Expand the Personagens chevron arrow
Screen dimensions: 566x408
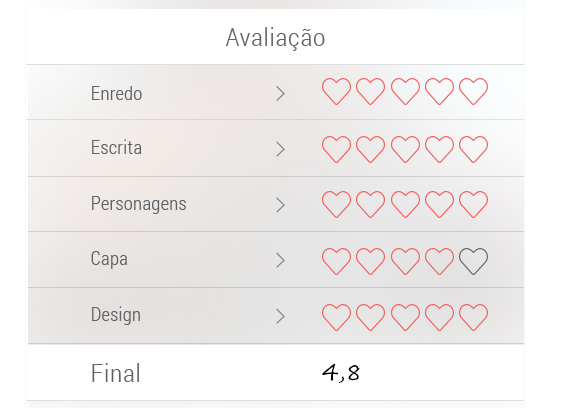click(280, 205)
